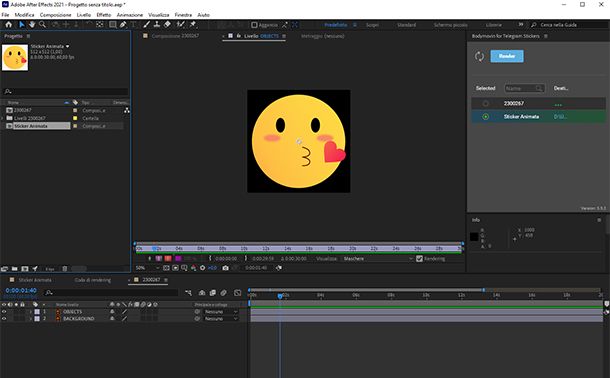This screenshot has width=610, height=378.
Task: Open the Maschere view dropdown
Action: [x=377, y=259]
